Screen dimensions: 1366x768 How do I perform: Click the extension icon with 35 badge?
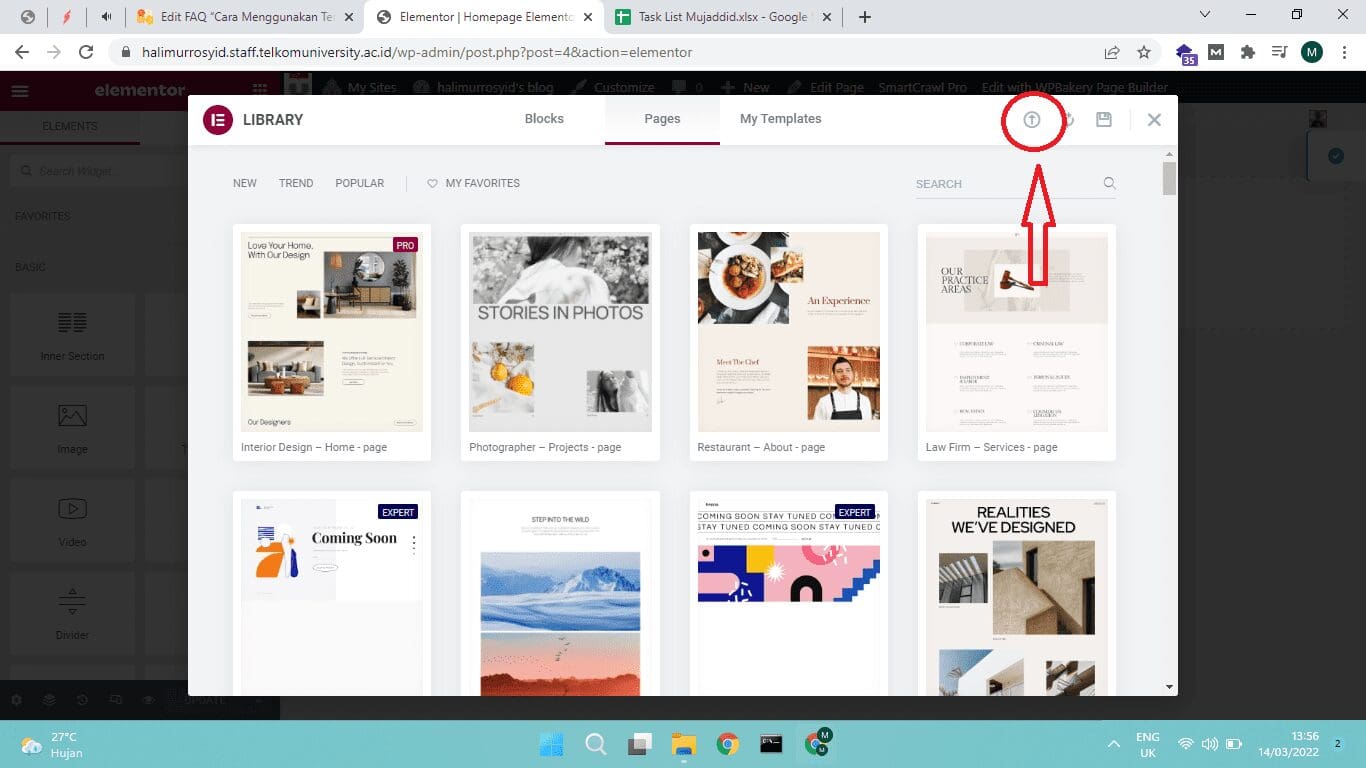pyautogui.click(x=1186, y=54)
